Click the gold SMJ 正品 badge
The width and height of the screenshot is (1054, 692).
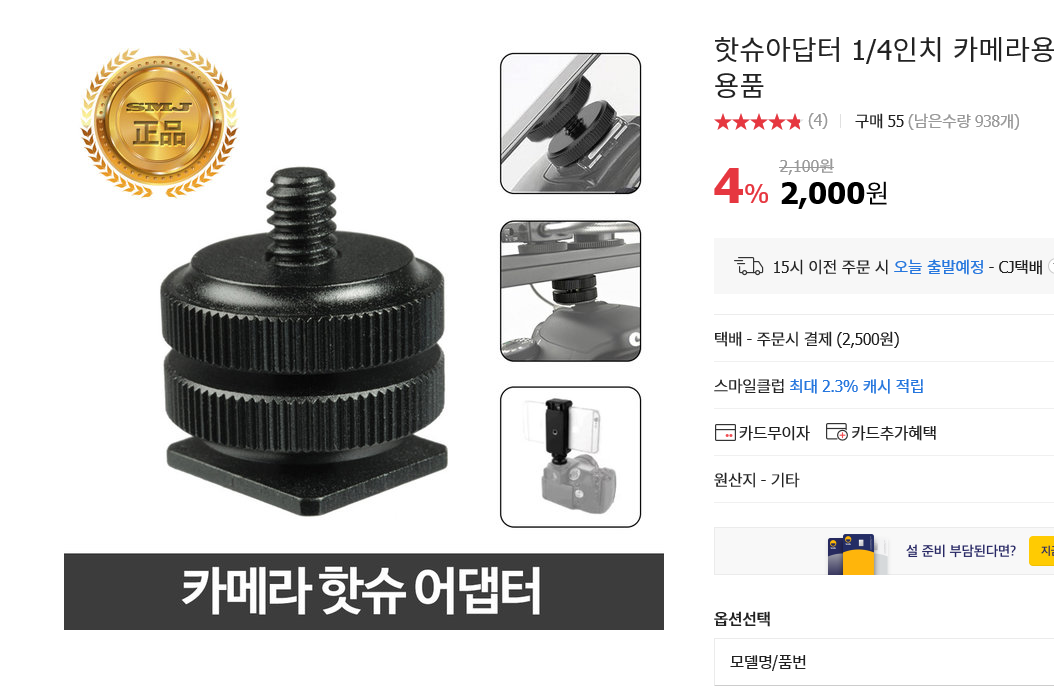pos(159,123)
